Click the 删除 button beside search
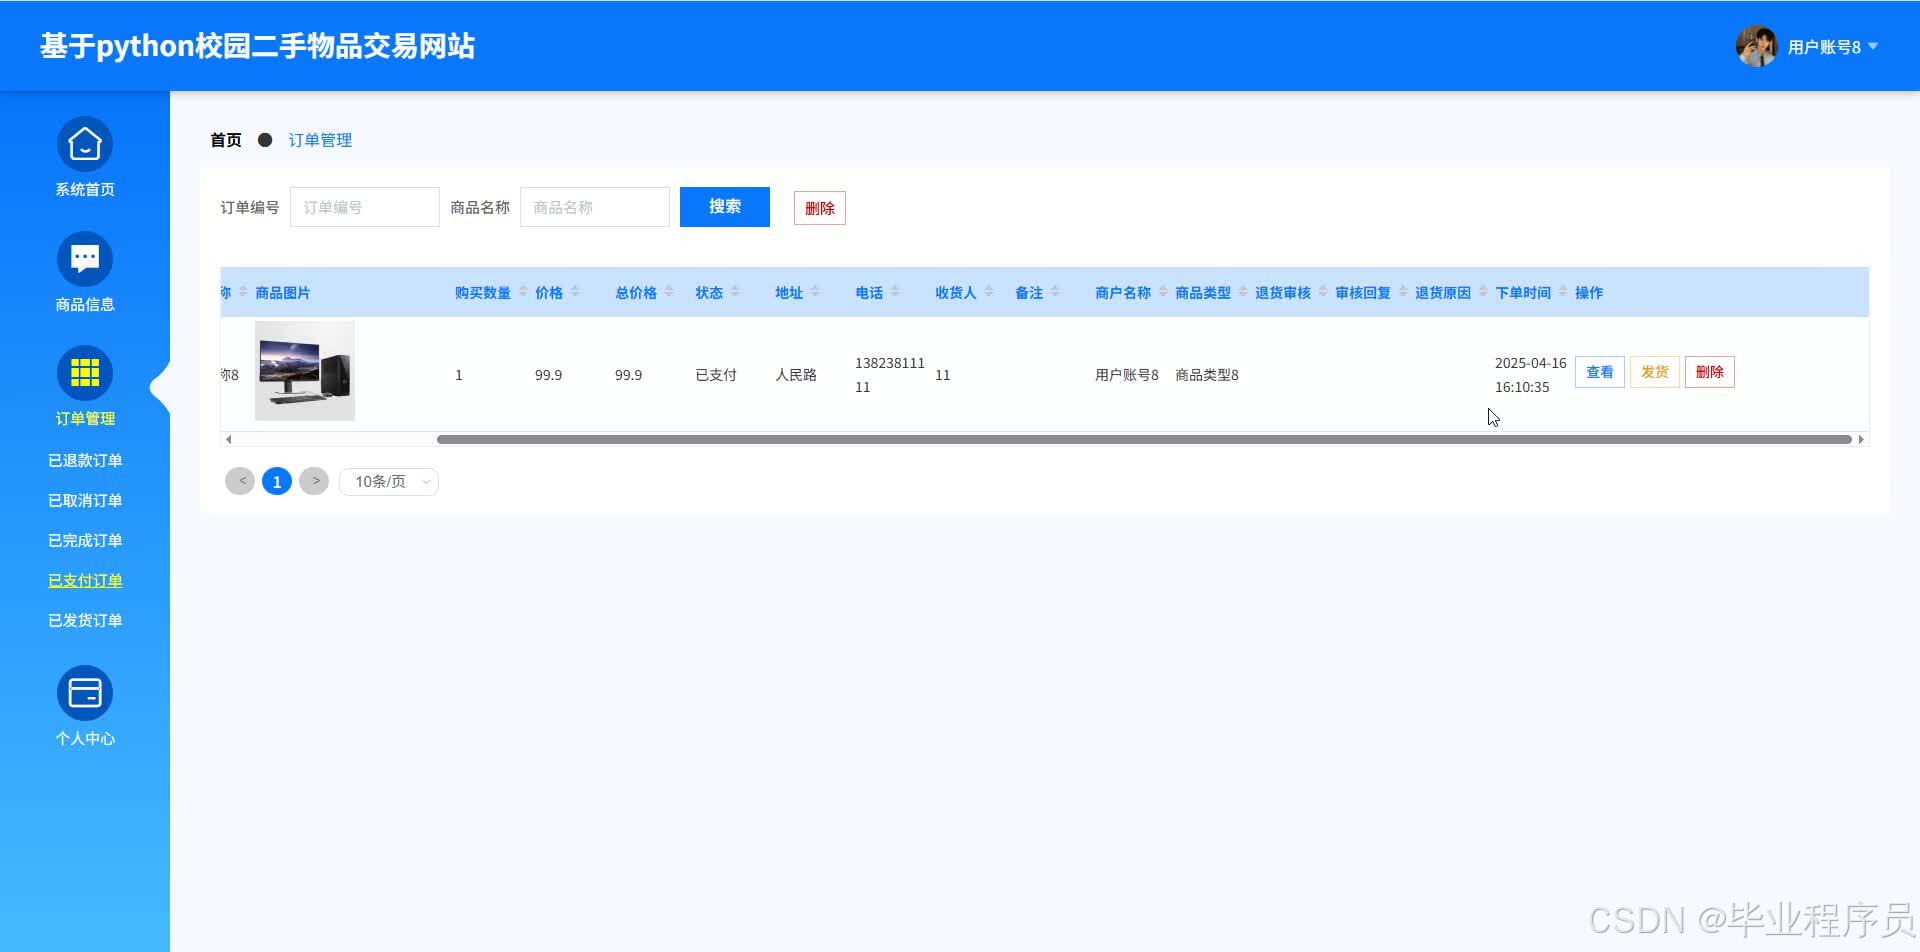1920x952 pixels. click(x=820, y=208)
